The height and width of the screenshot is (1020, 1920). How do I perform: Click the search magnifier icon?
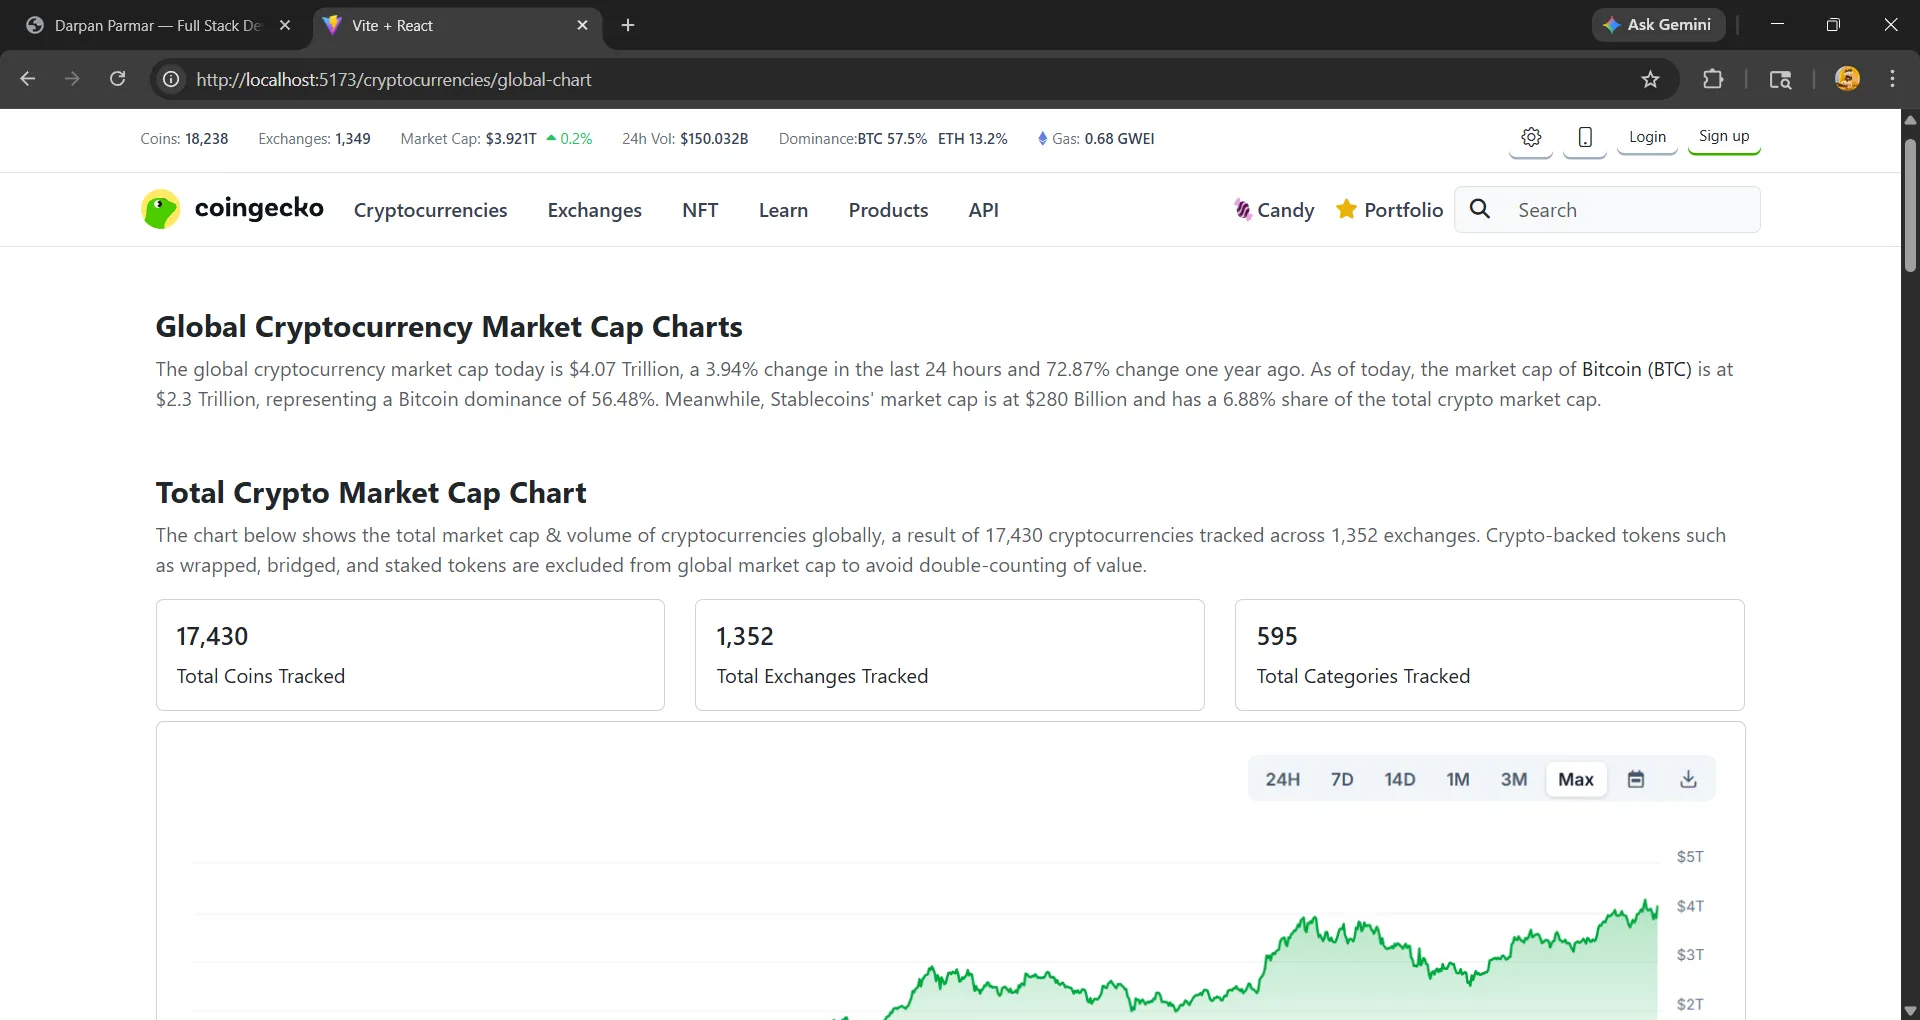point(1480,209)
